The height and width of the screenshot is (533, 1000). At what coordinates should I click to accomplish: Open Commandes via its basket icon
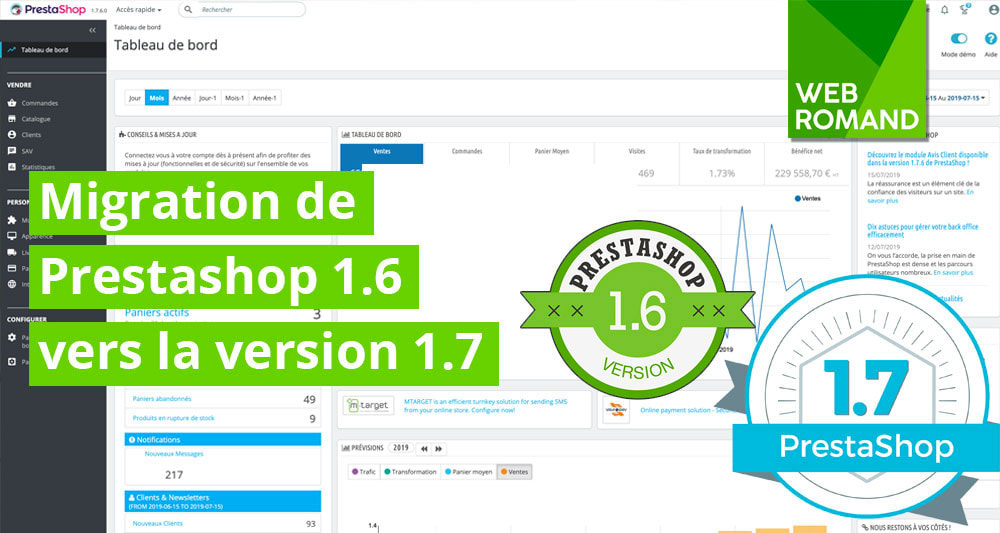[12, 103]
